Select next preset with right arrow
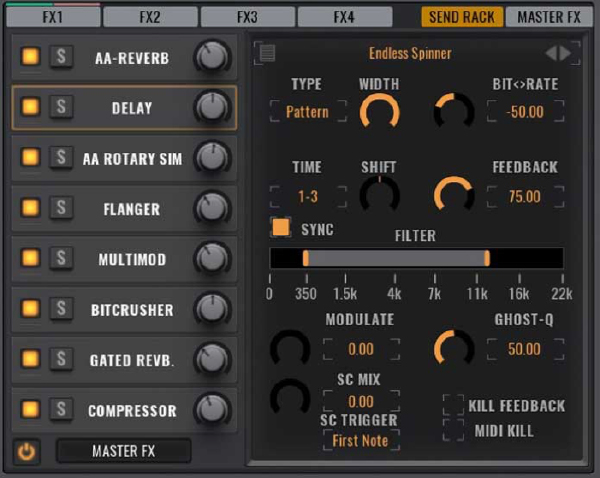Screen dimensions: 600x478 (x=565, y=53)
